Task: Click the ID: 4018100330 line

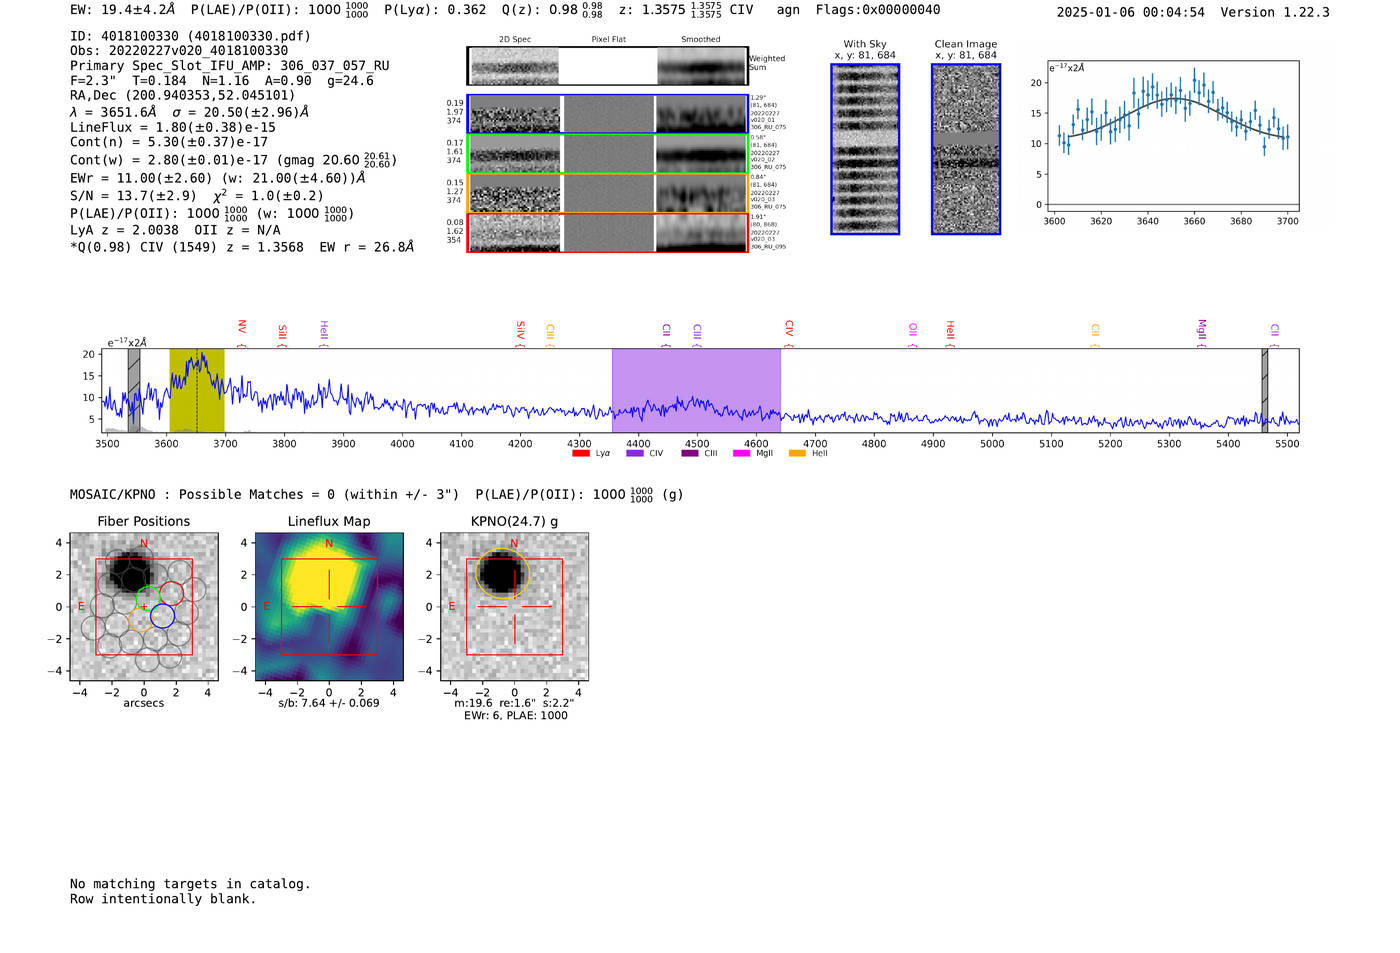Action: tap(190, 36)
